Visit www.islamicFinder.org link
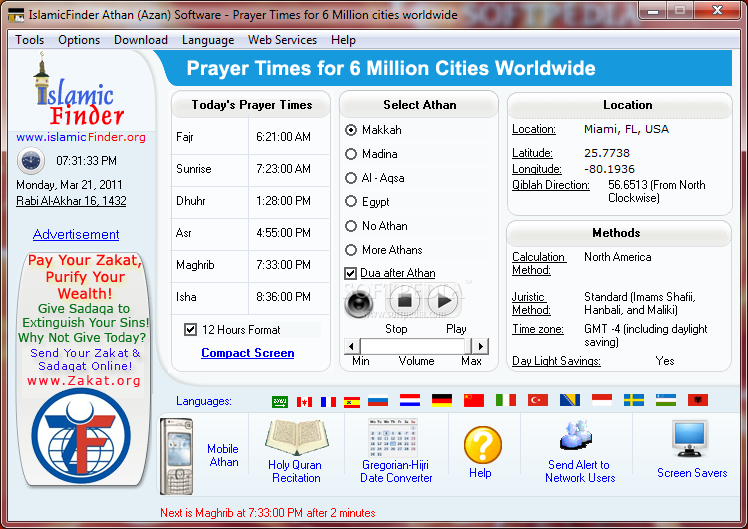 point(81,137)
